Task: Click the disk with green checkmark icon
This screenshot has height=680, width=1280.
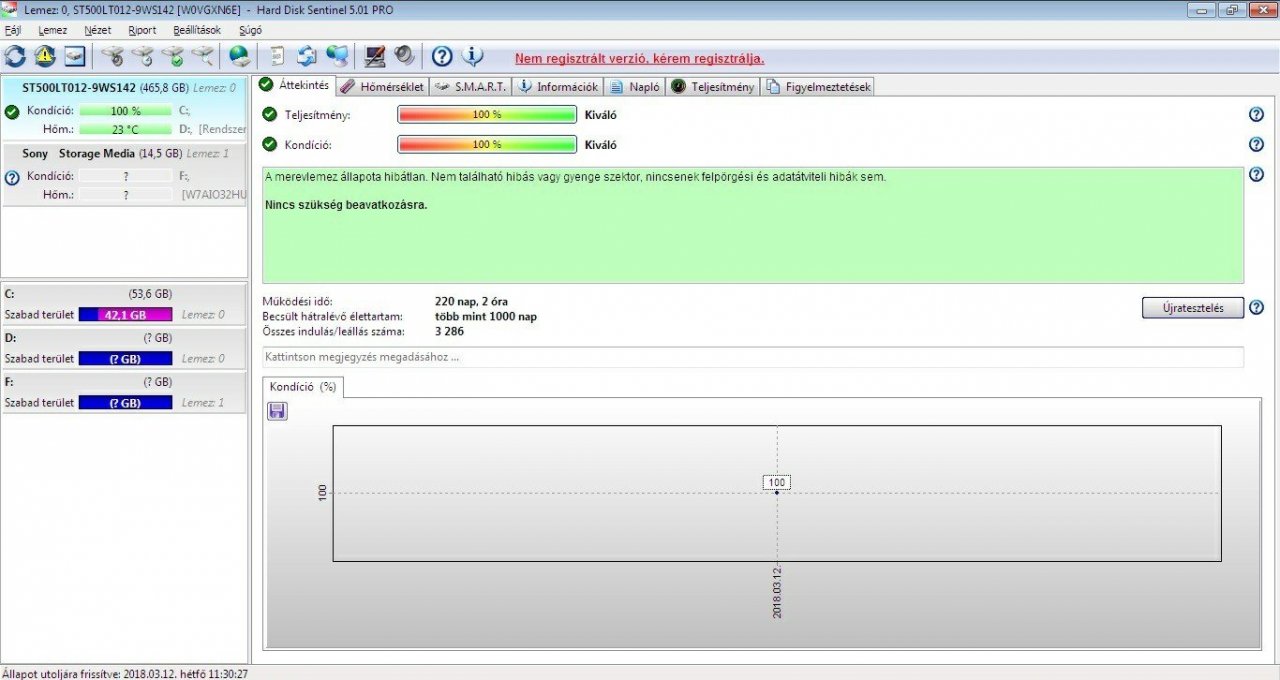Action: [174, 56]
